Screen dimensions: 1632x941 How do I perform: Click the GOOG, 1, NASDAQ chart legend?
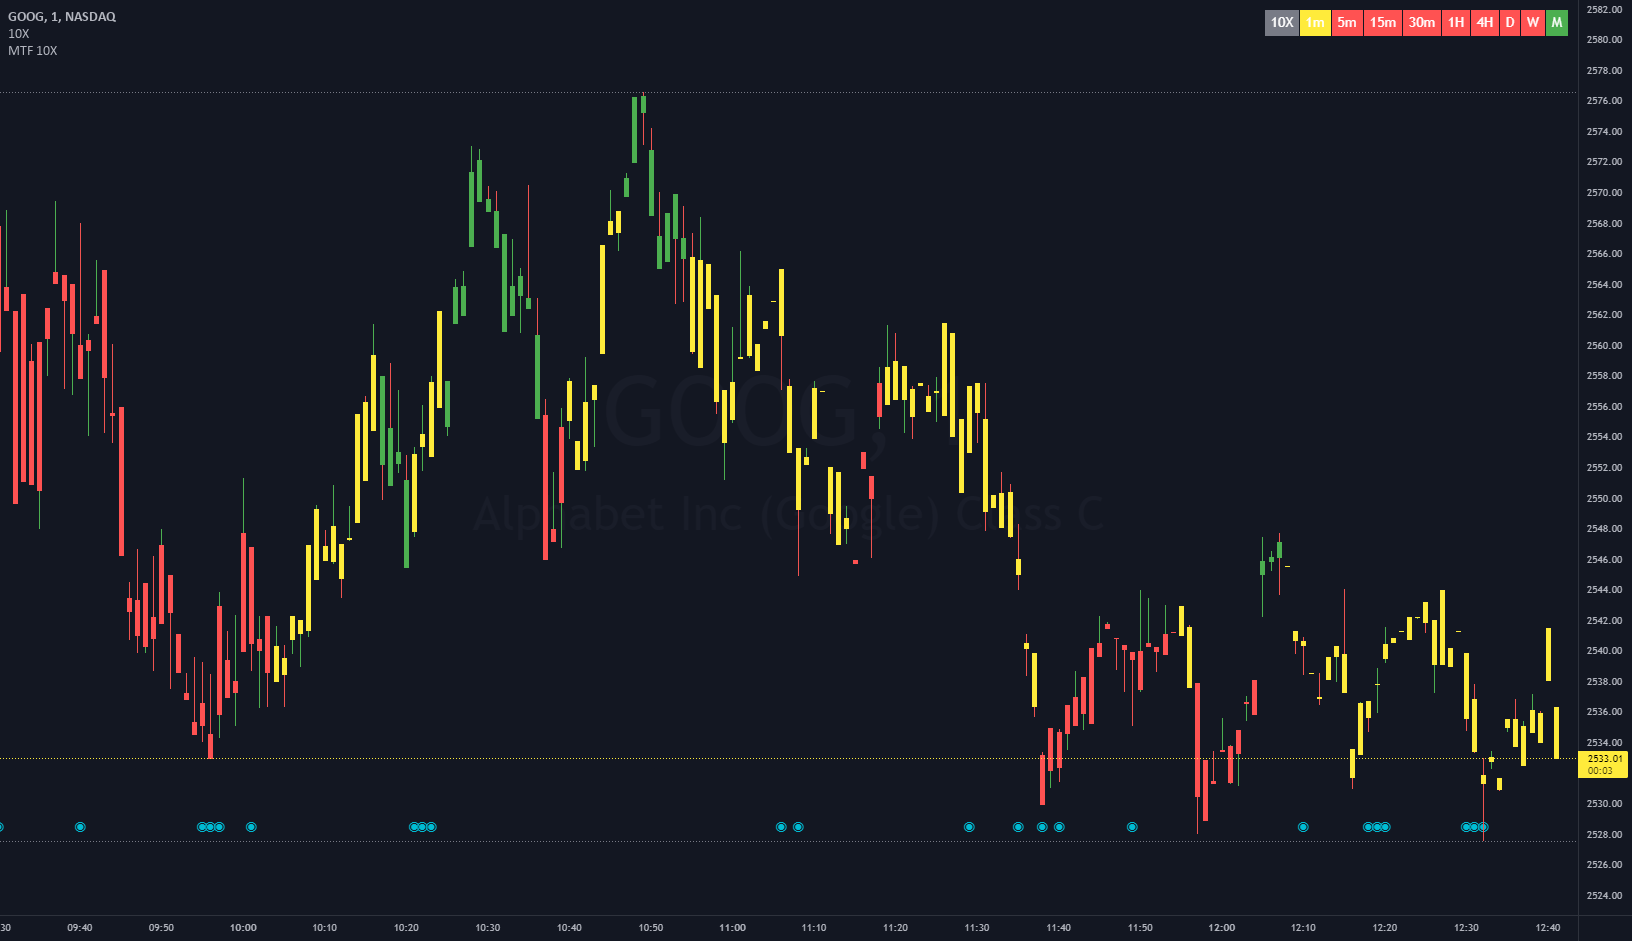coord(62,16)
